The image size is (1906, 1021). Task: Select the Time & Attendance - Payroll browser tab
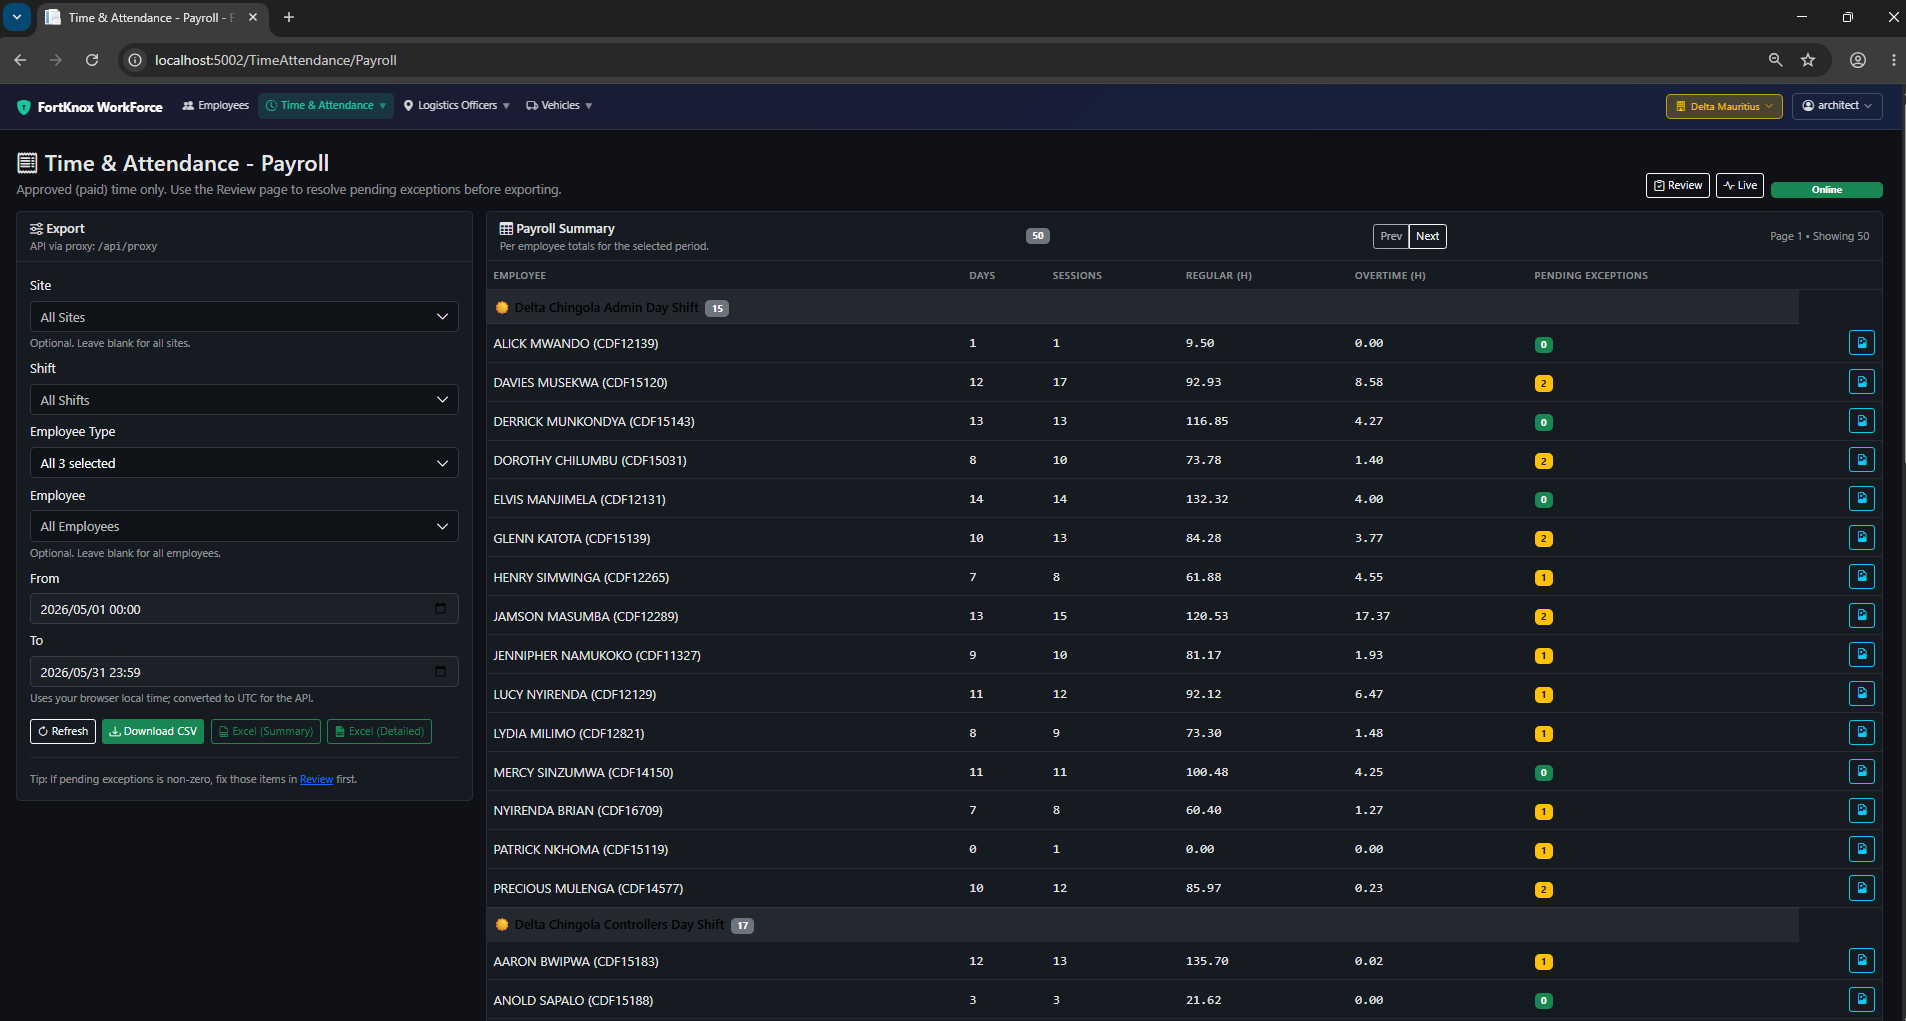150,18
